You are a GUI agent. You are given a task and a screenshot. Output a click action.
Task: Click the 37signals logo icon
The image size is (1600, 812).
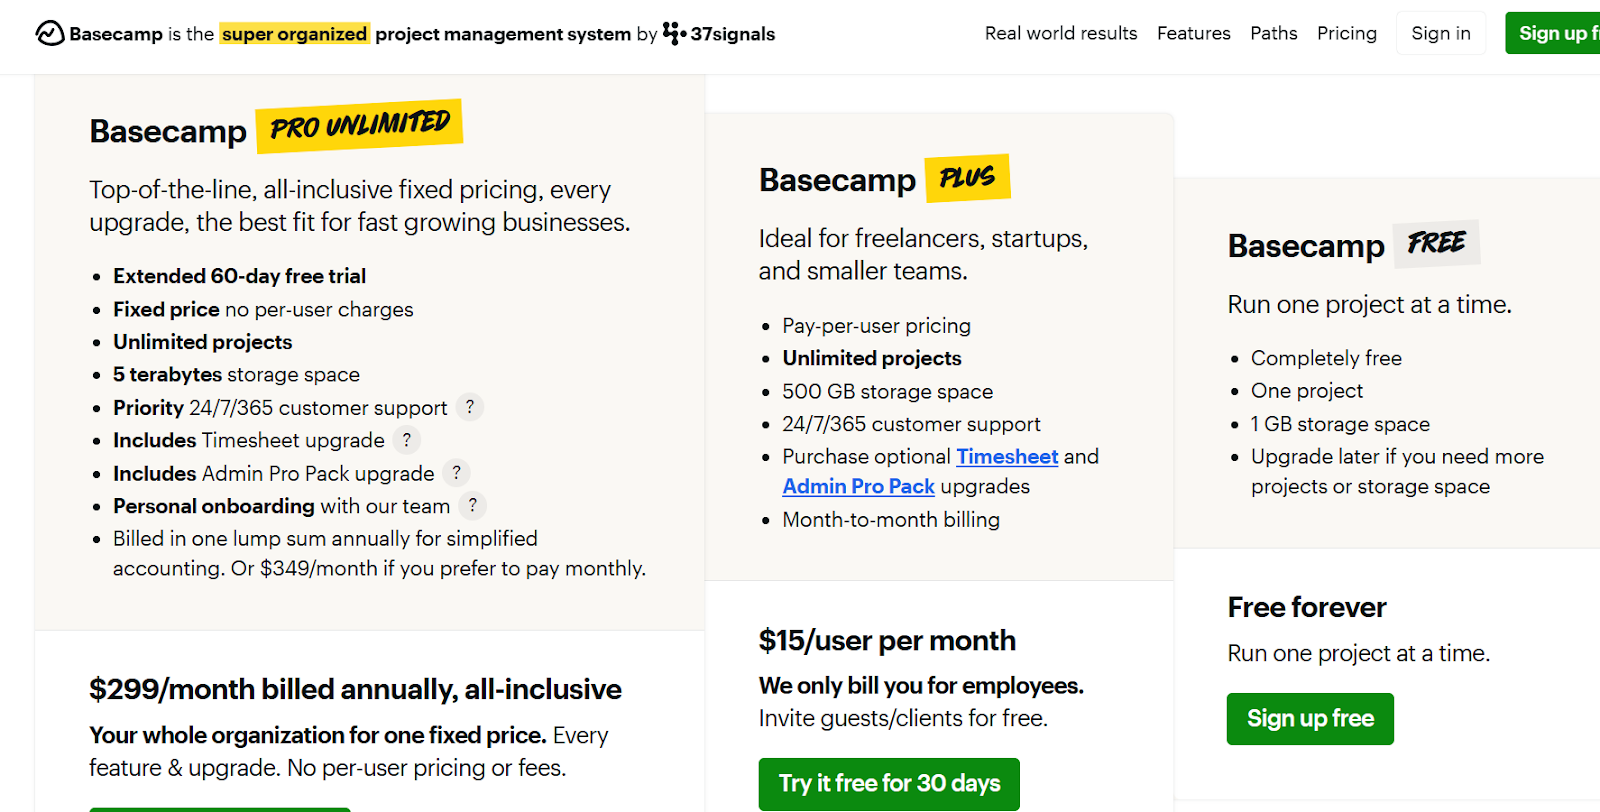[x=674, y=34]
